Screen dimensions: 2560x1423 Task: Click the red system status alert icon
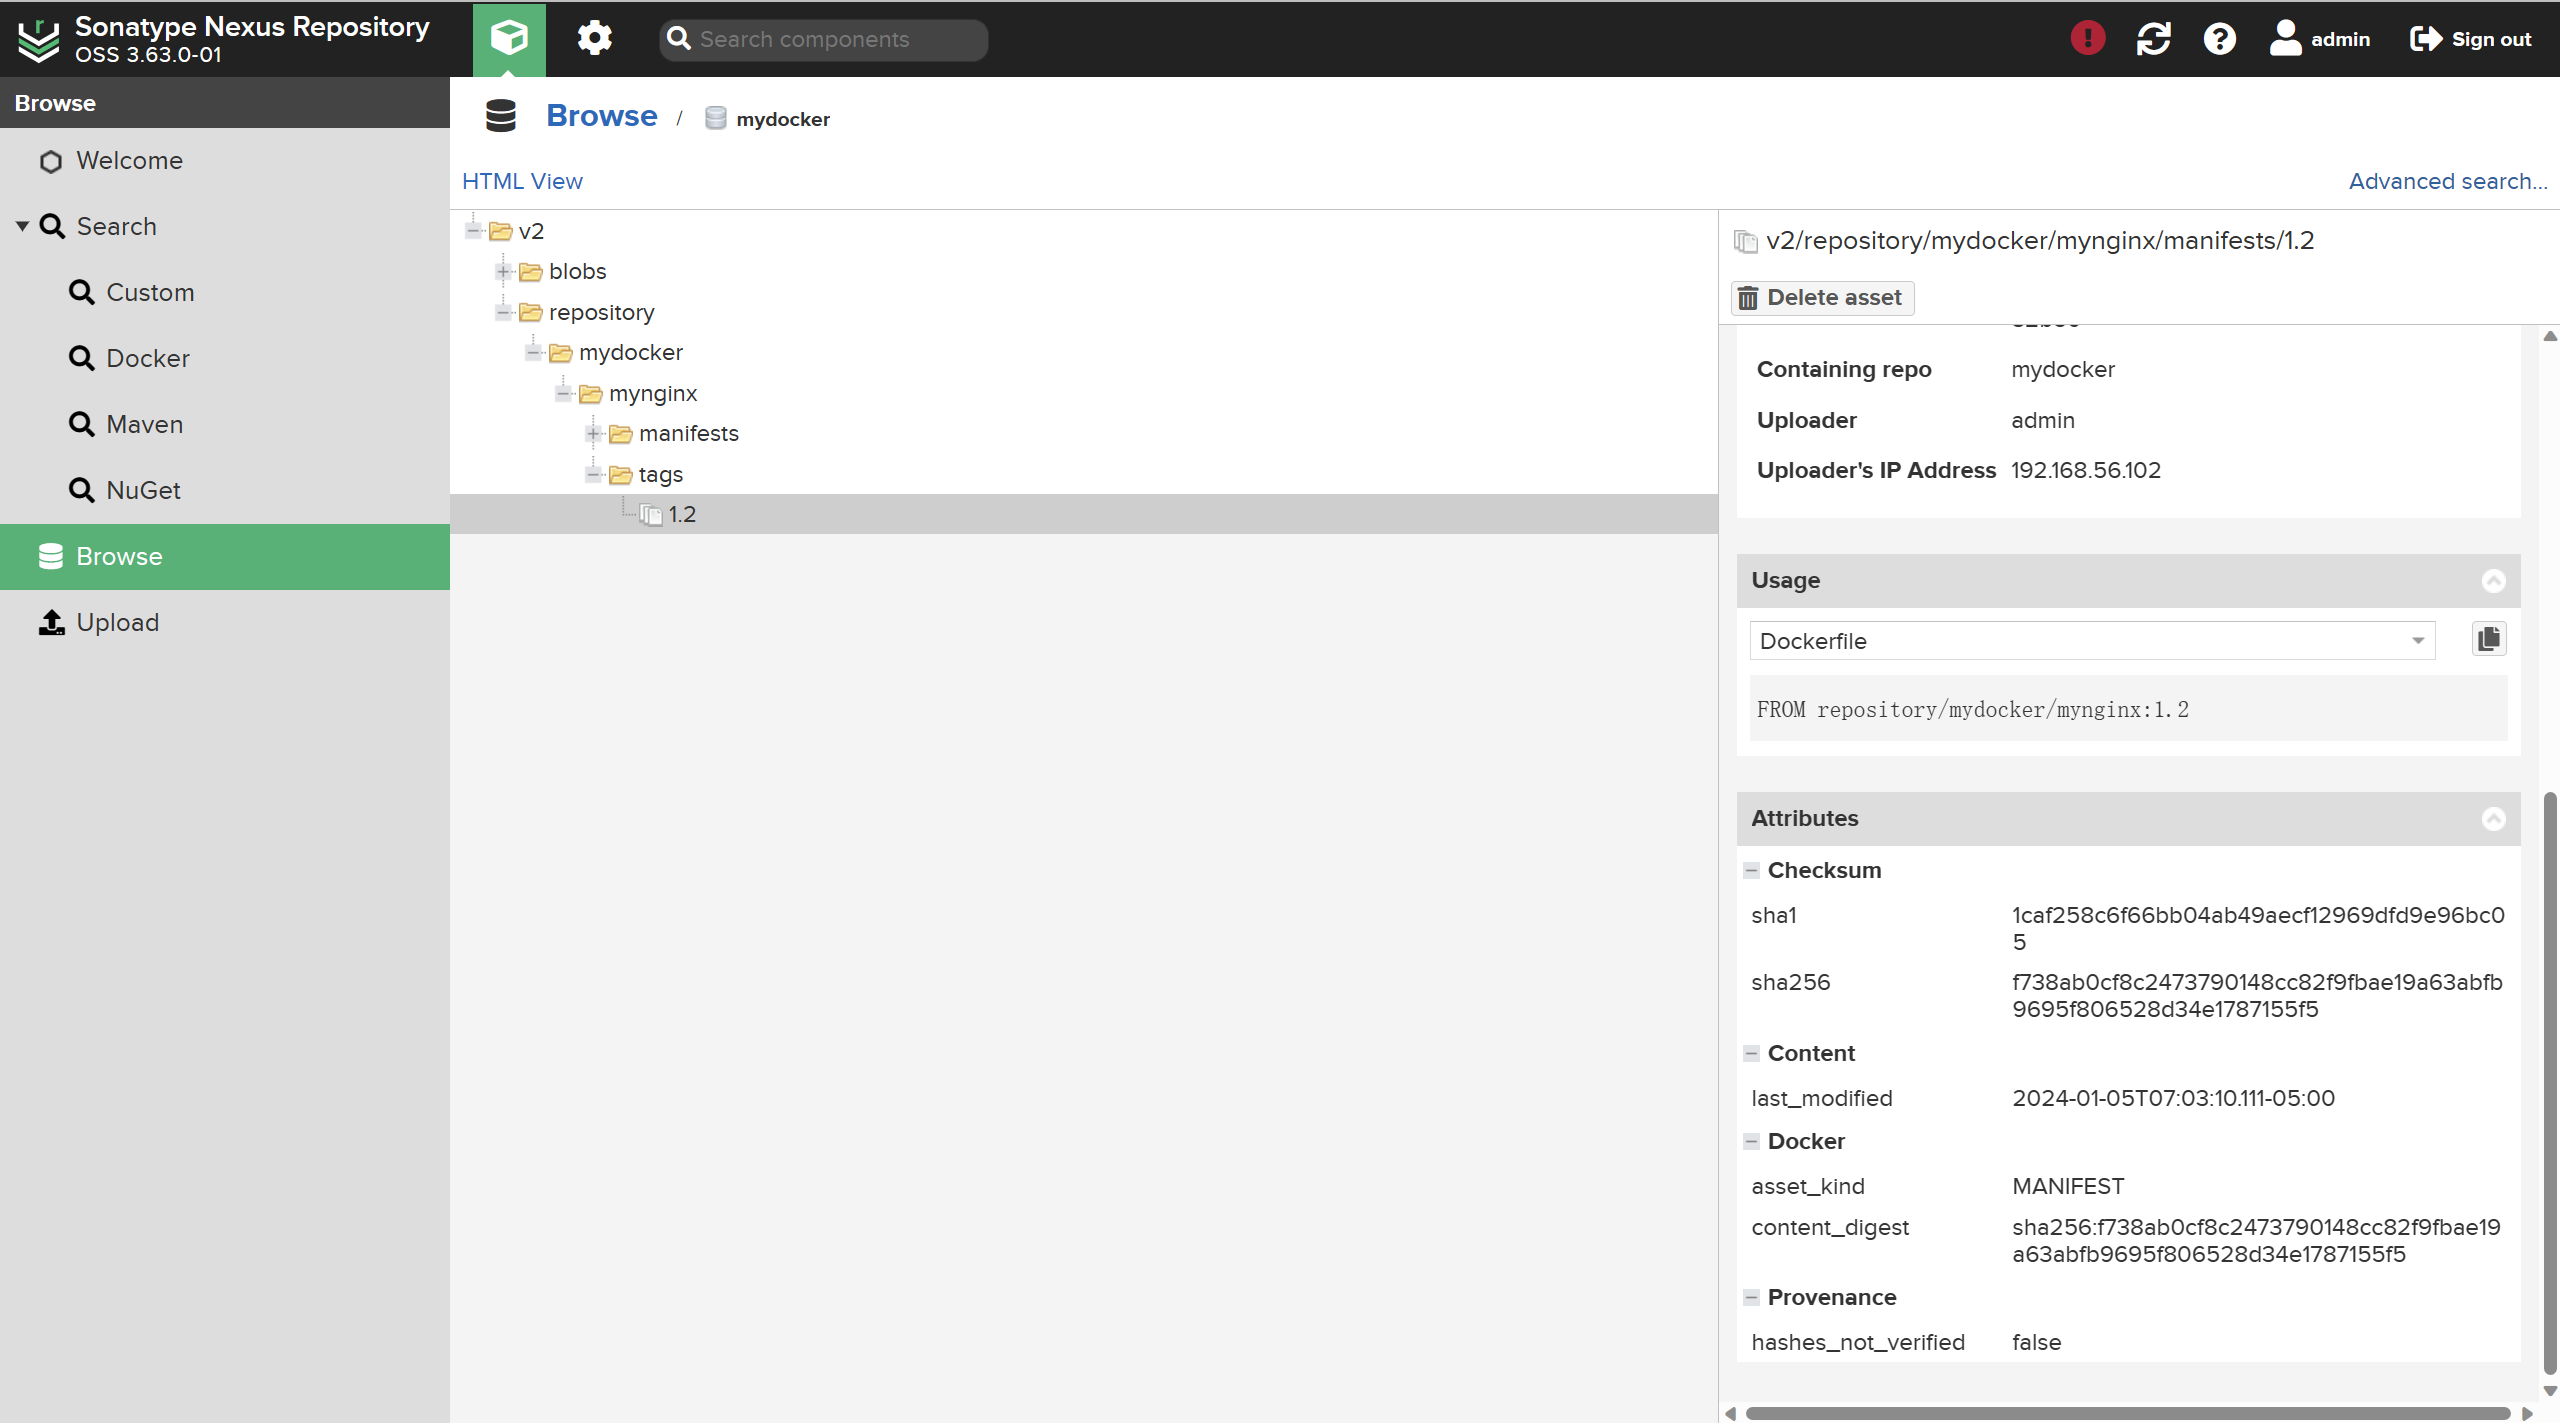[2087, 39]
